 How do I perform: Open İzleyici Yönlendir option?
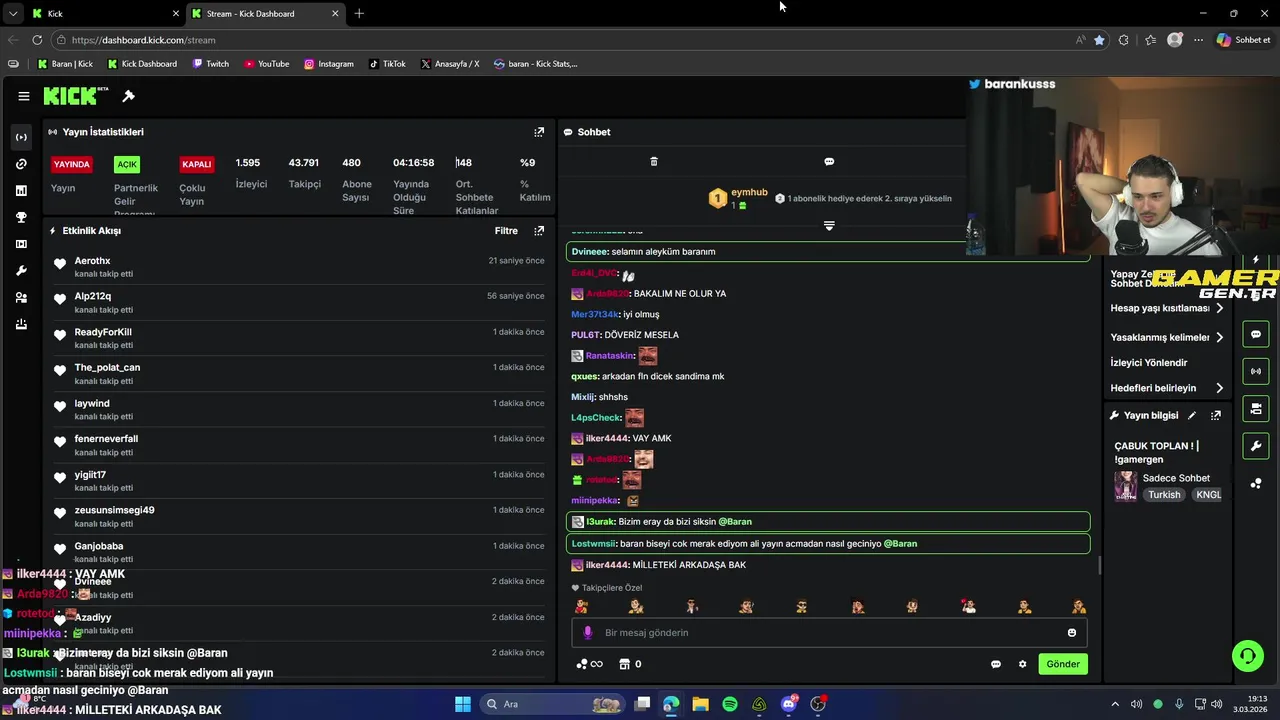(x=1149, y=363)
